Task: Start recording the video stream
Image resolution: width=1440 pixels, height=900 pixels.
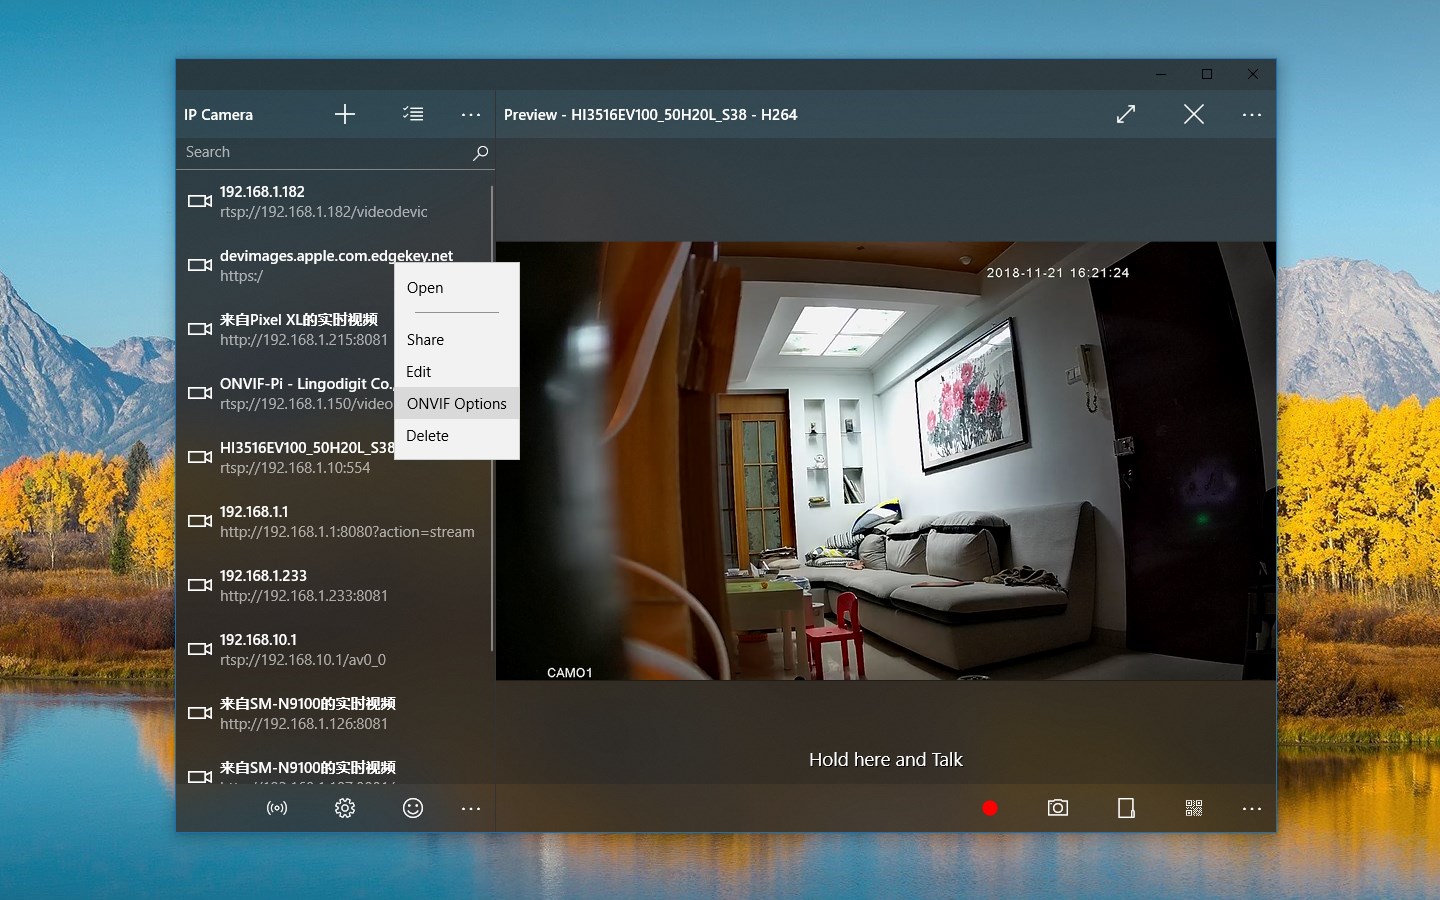Action: [x=990, y=808]
